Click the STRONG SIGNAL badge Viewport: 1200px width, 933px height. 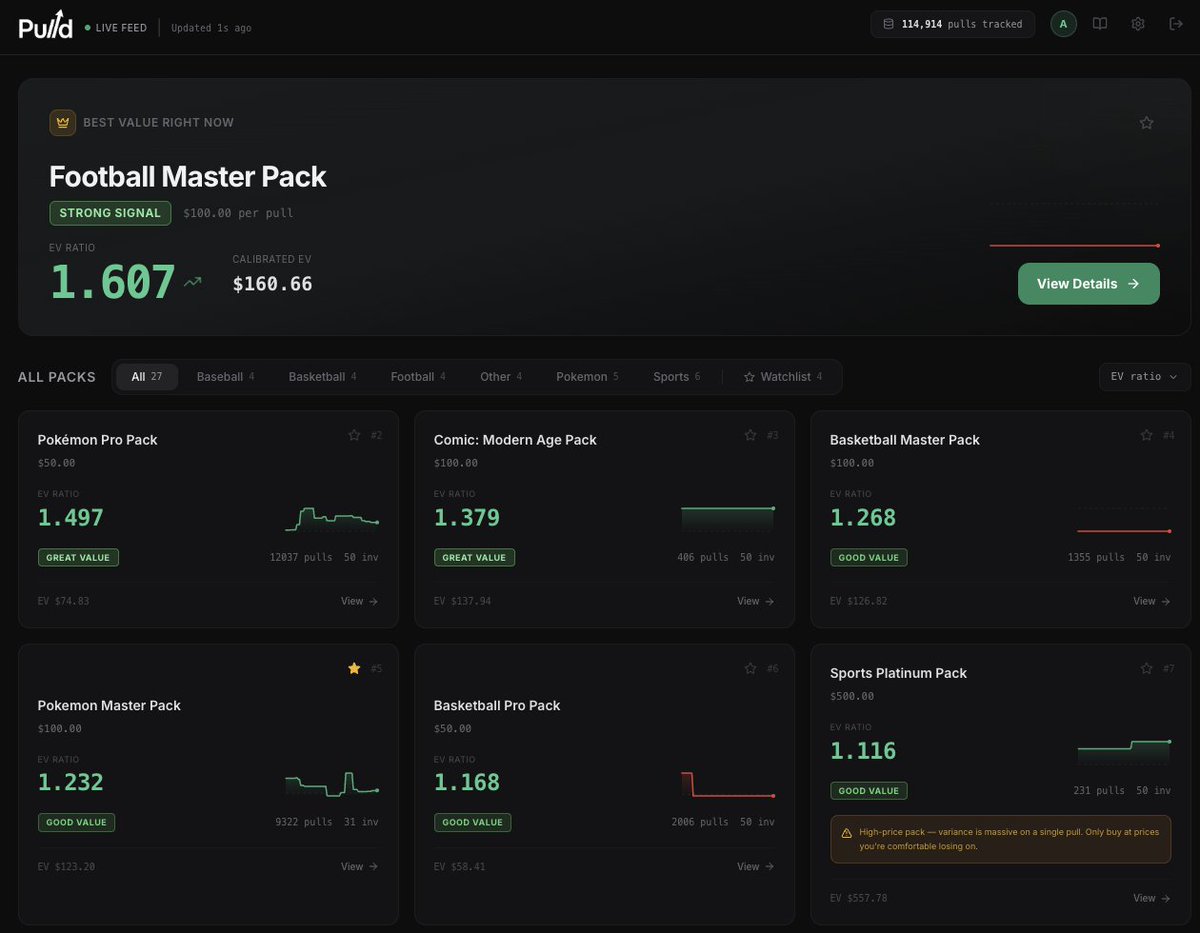click(x=110, y=213)
